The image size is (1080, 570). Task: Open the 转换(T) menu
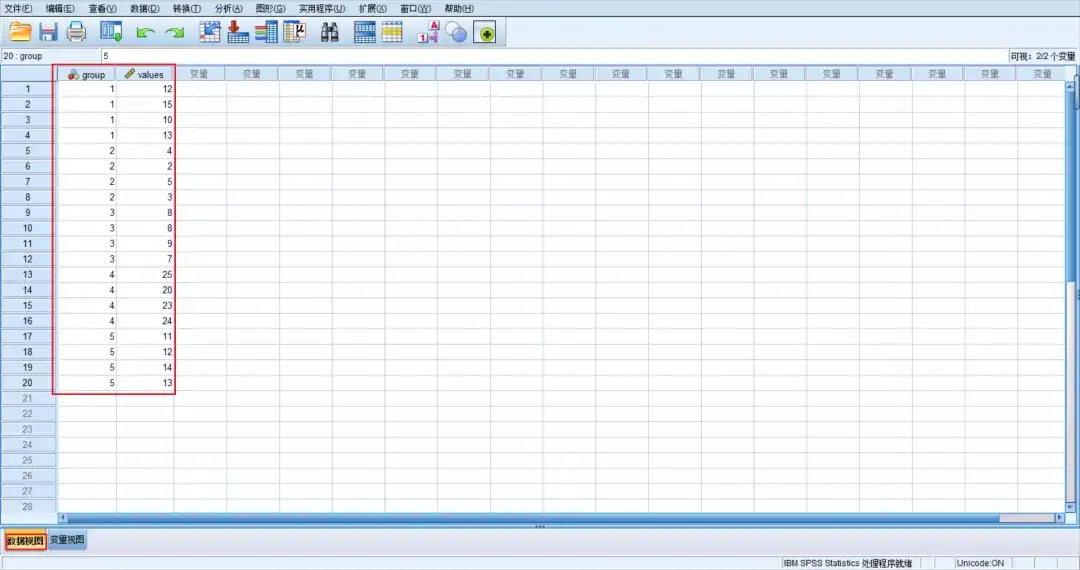click(187, 8)
